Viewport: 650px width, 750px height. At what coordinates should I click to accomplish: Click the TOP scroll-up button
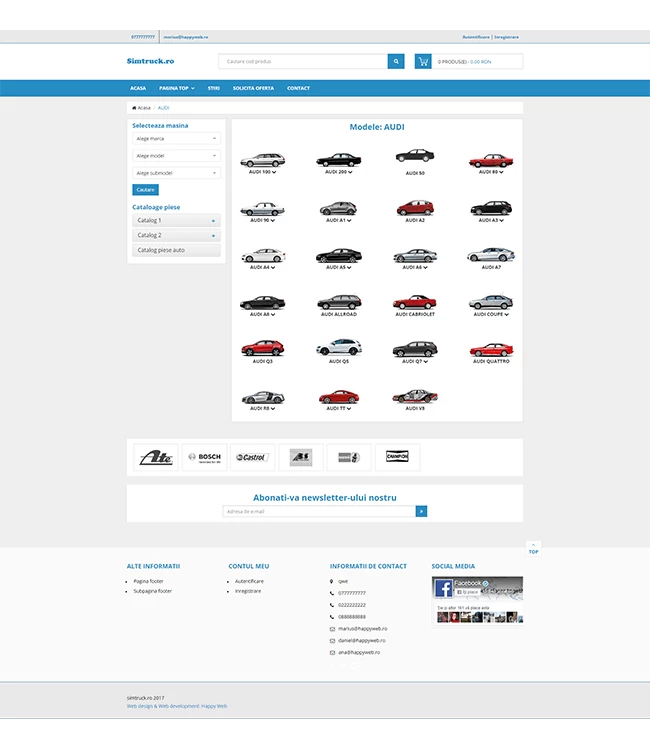tap(533, 549)
